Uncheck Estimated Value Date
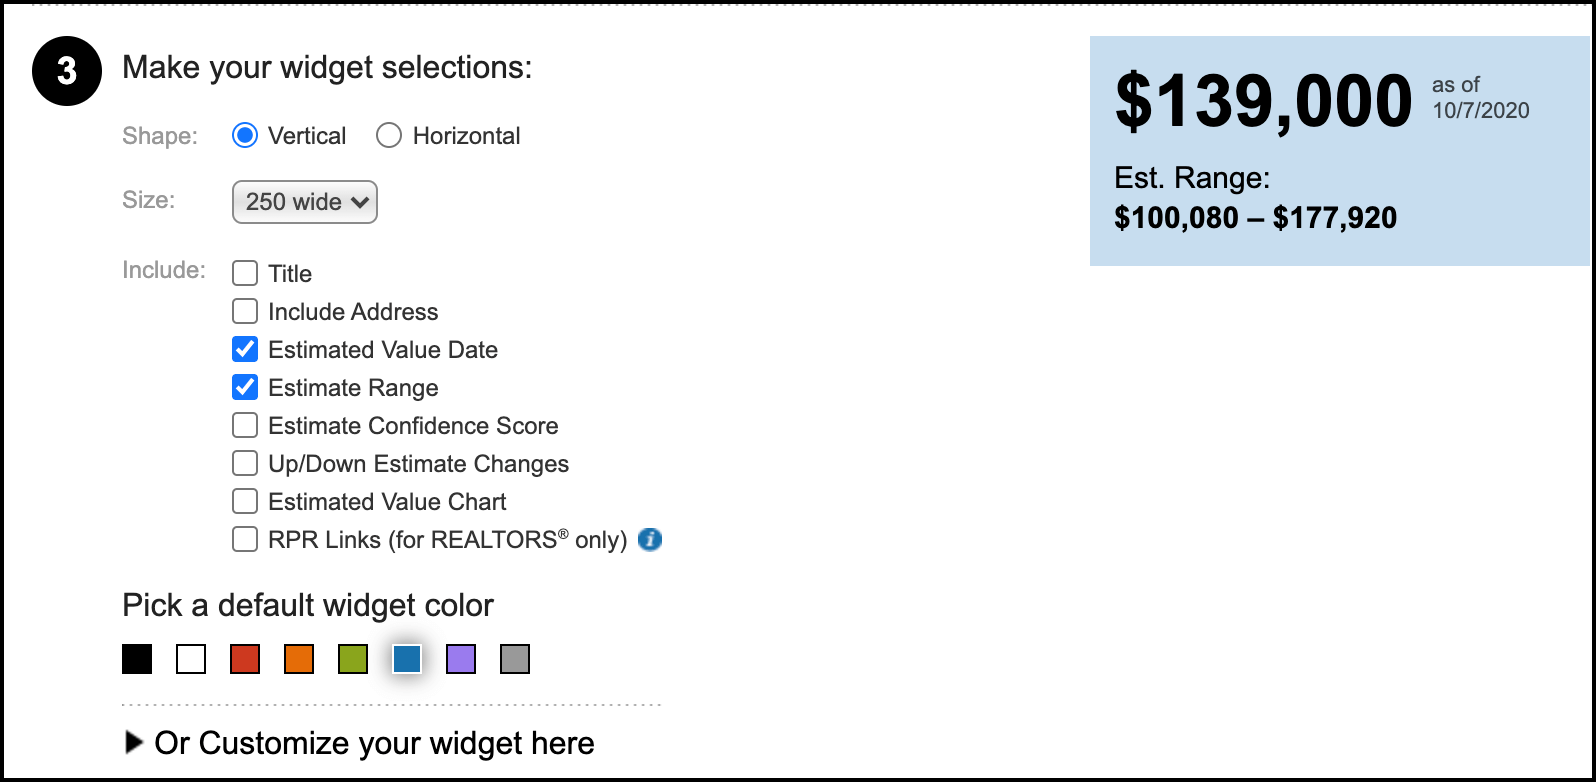Viewport: 1596px width, 782px height. [245, 350]
